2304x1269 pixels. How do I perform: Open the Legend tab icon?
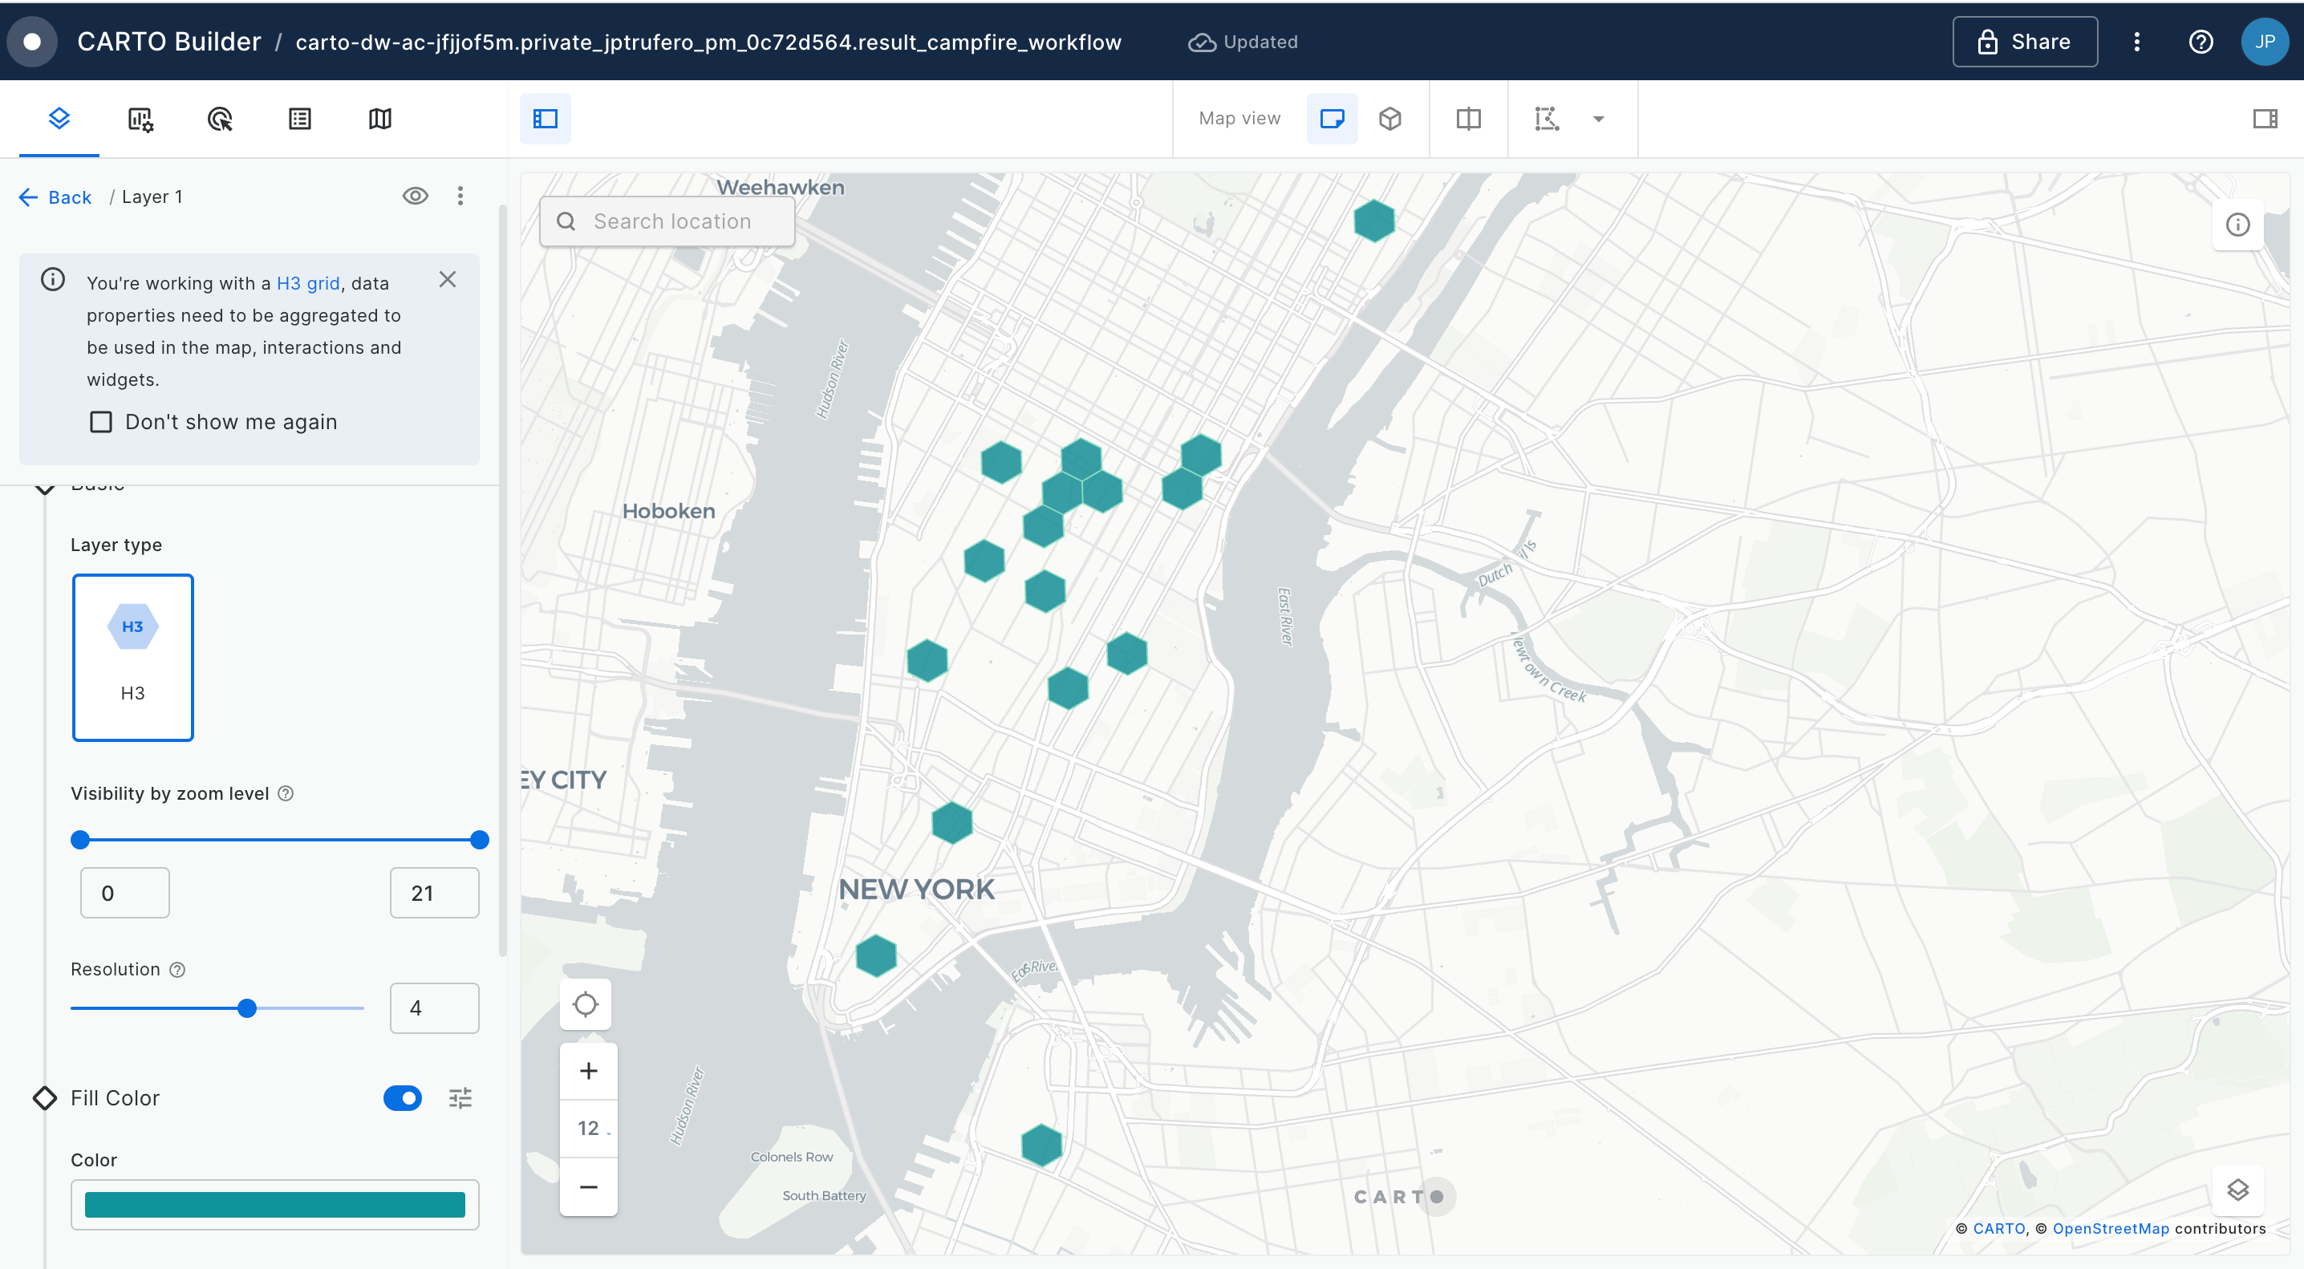[x=300, y=119]
